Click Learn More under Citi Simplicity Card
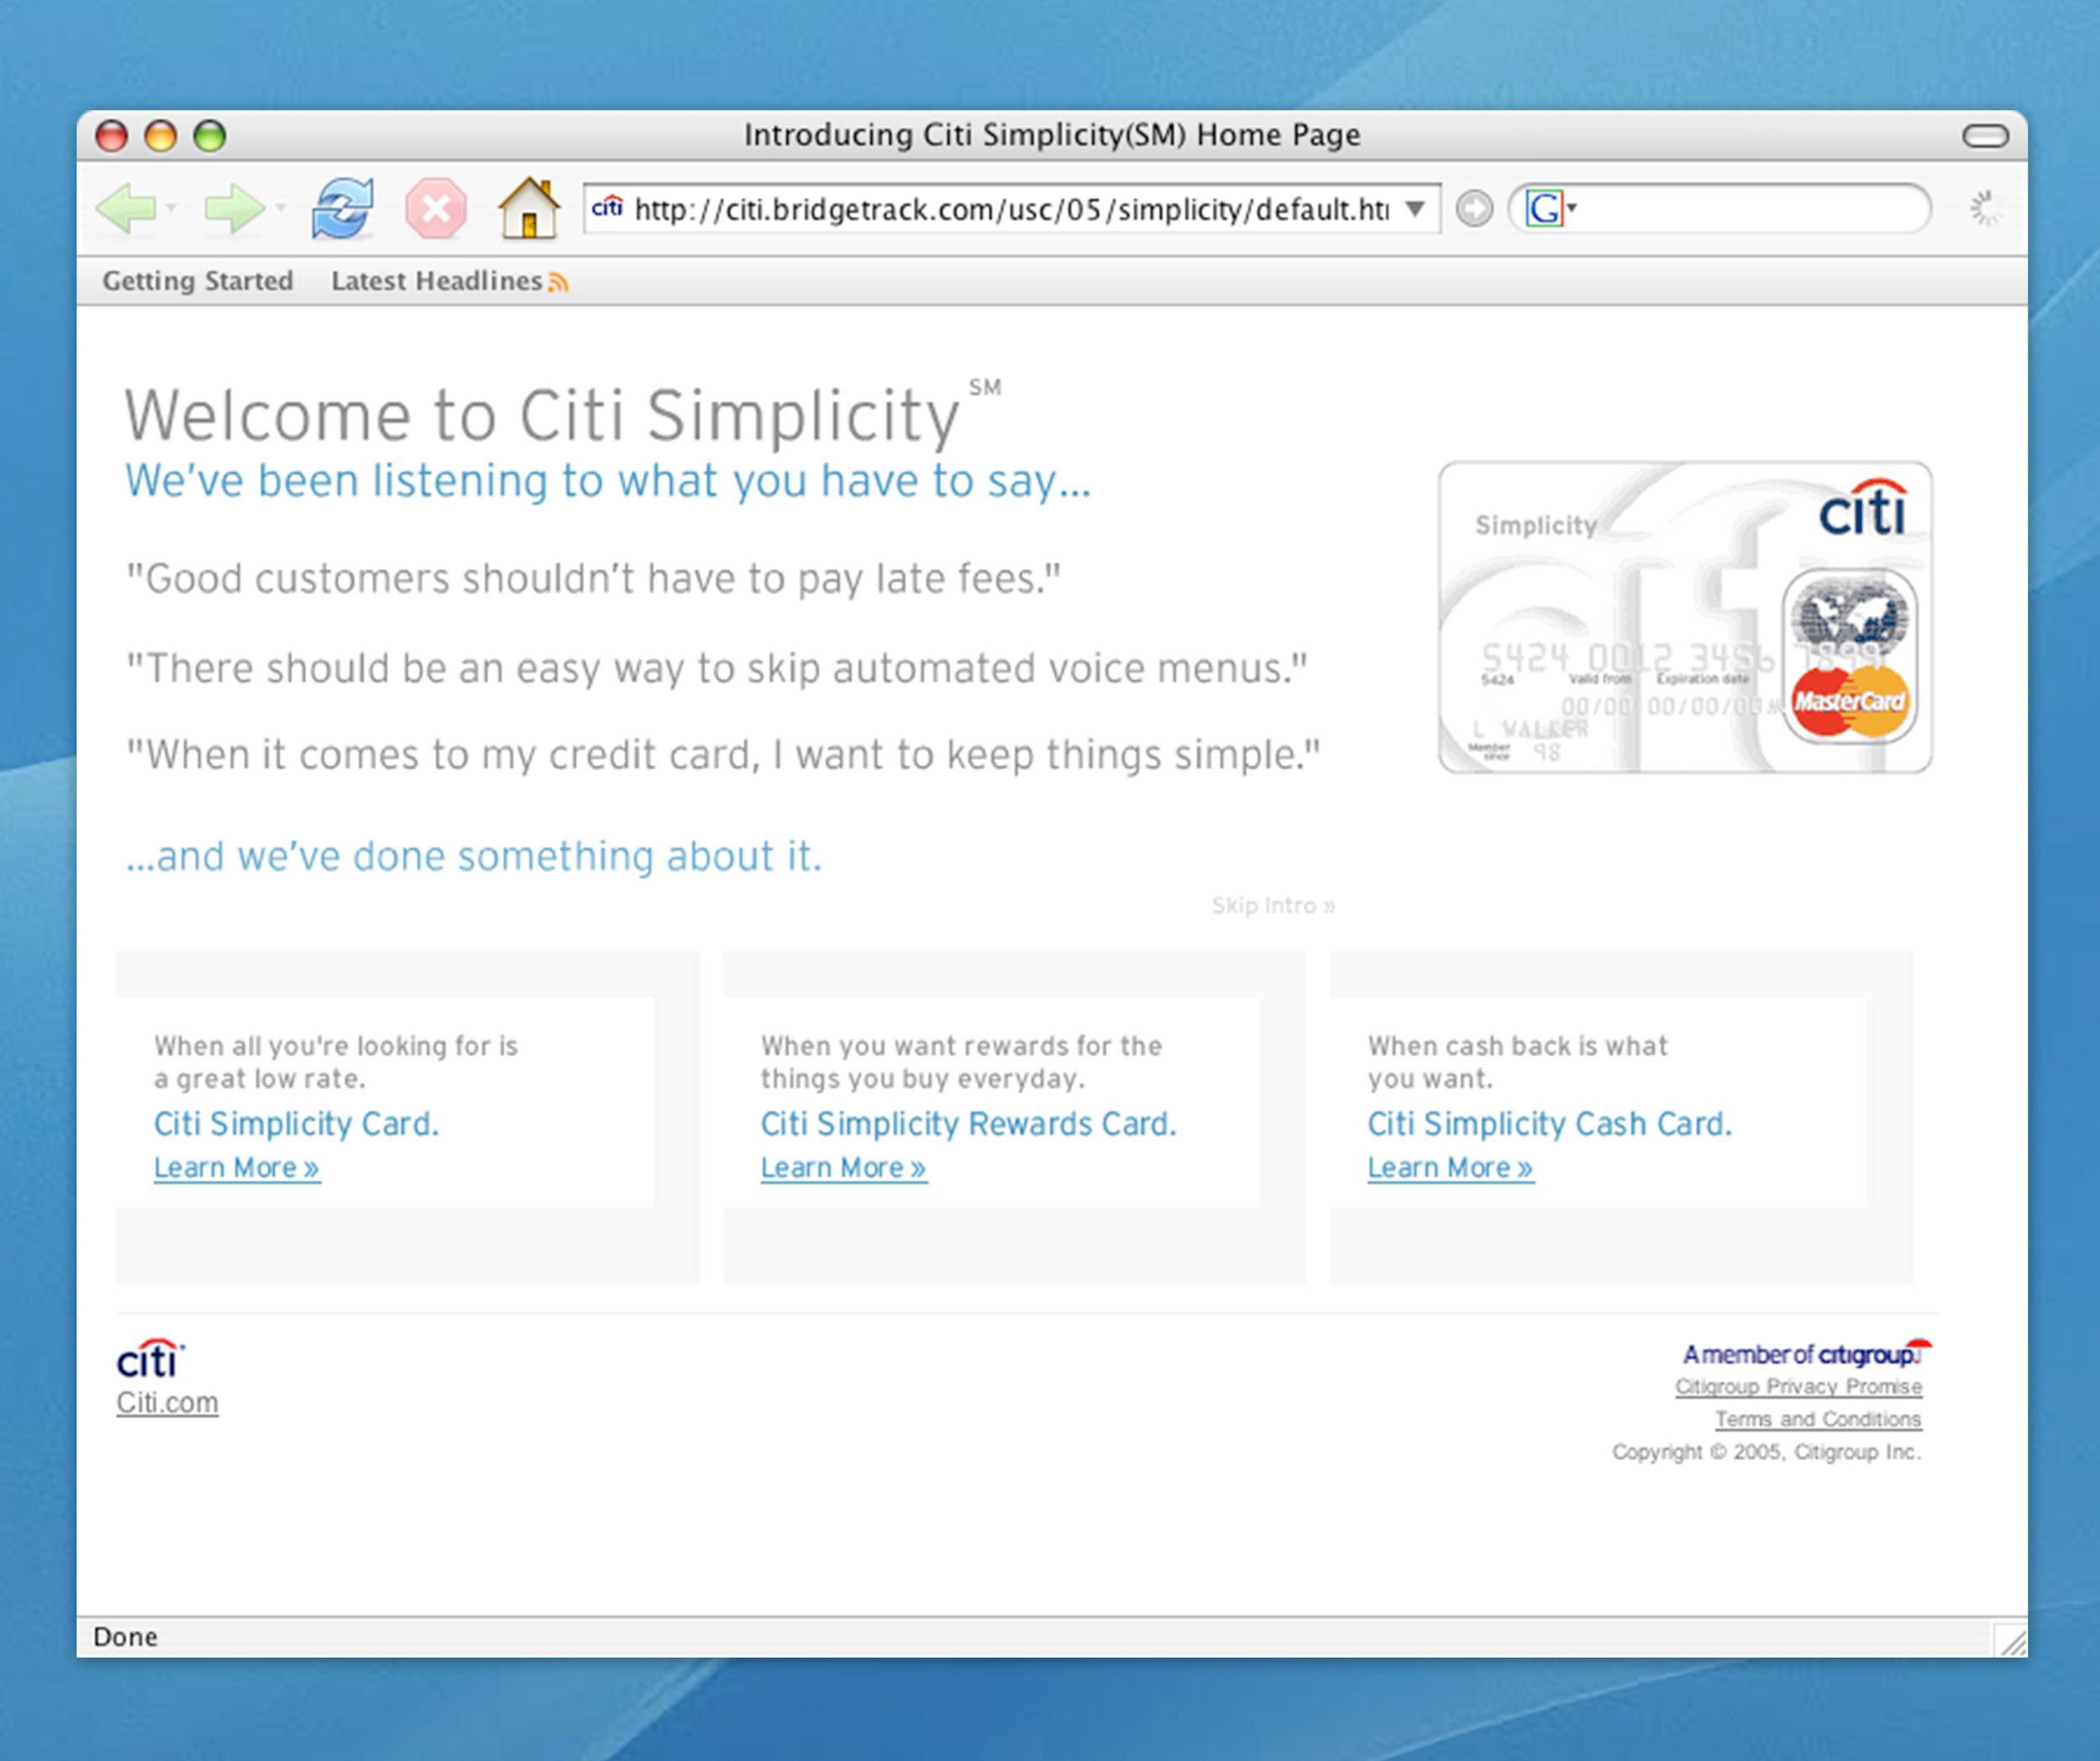Screen dimensions: 2100x1761 (x=237, y=1168)
